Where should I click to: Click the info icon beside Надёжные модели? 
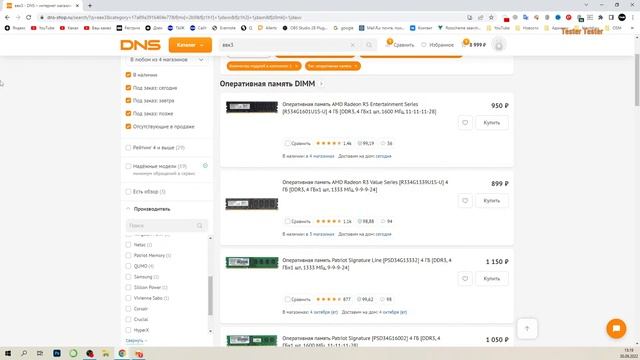pyautogui.click(x=205, y=166)
